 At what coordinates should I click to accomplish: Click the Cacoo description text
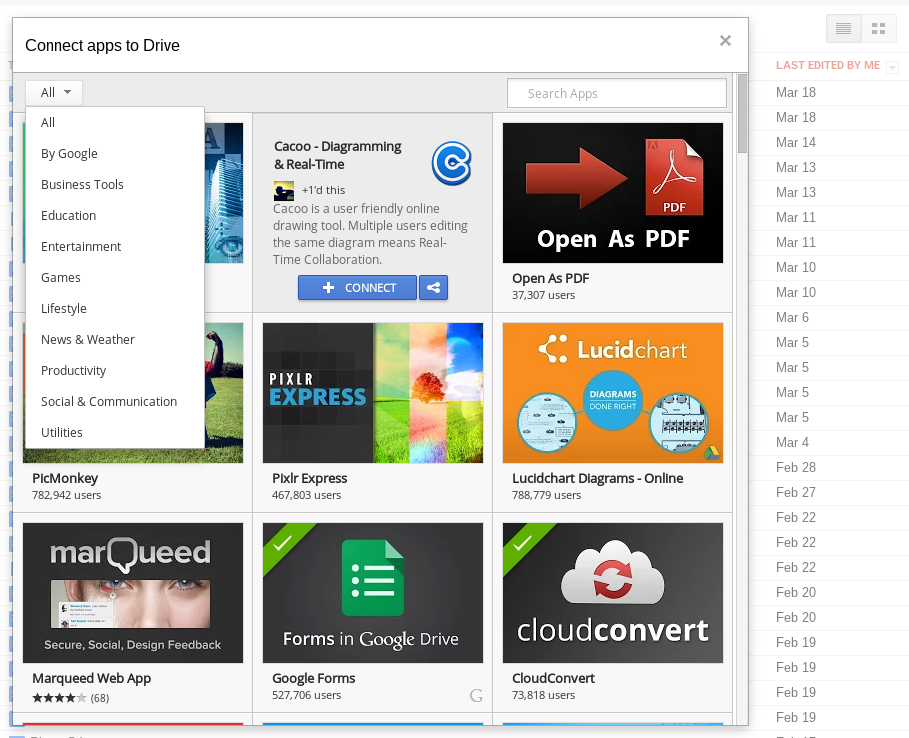tap(370, 234)
